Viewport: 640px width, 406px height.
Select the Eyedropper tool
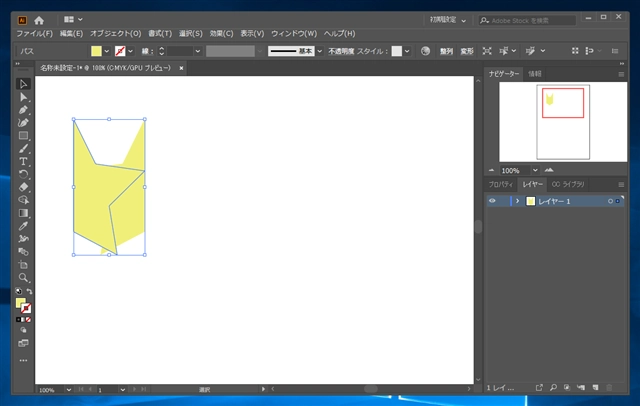pyautogui.click(x=23, y=226)
